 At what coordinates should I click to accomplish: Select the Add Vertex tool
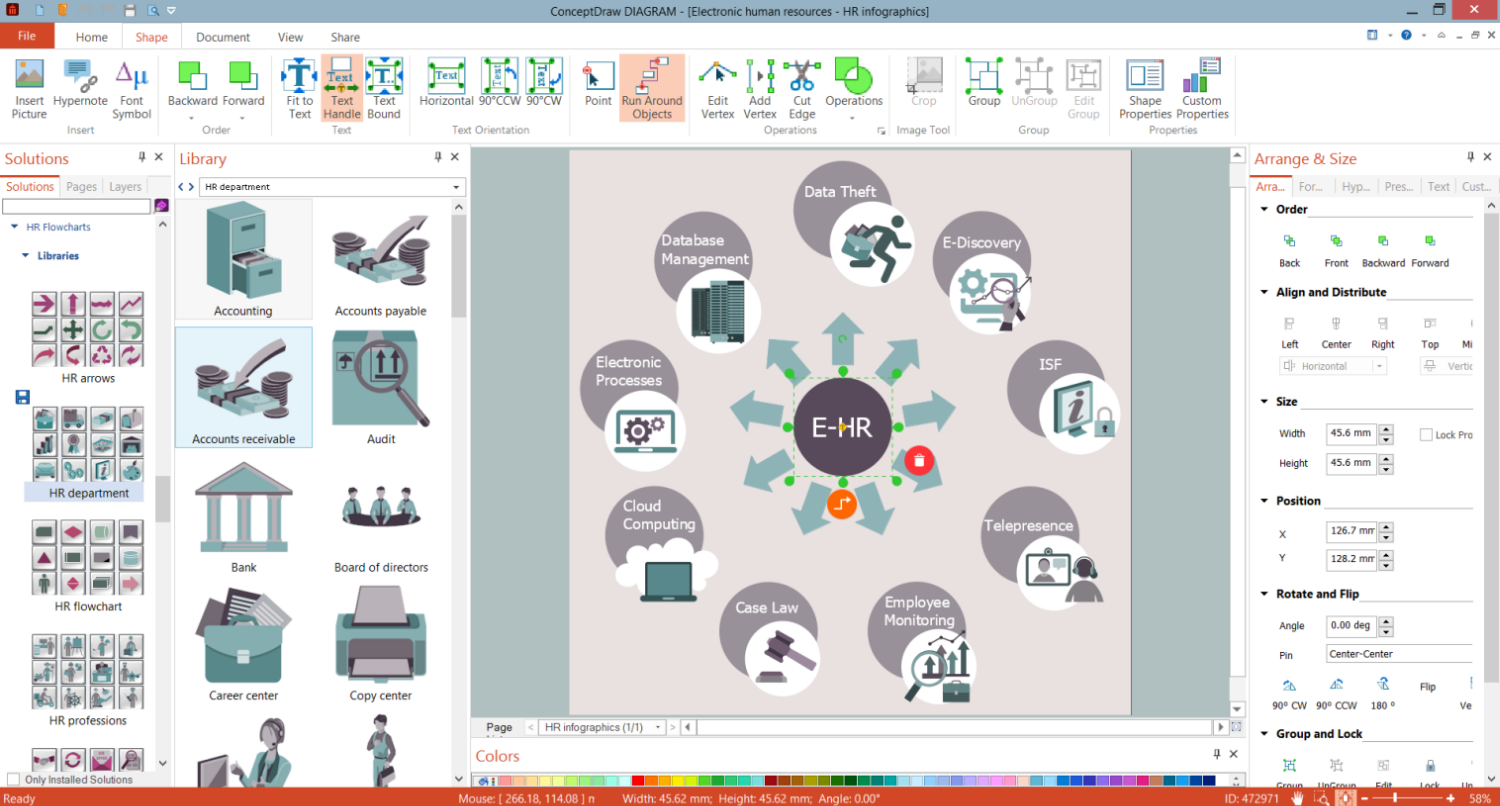click(760, 89)
